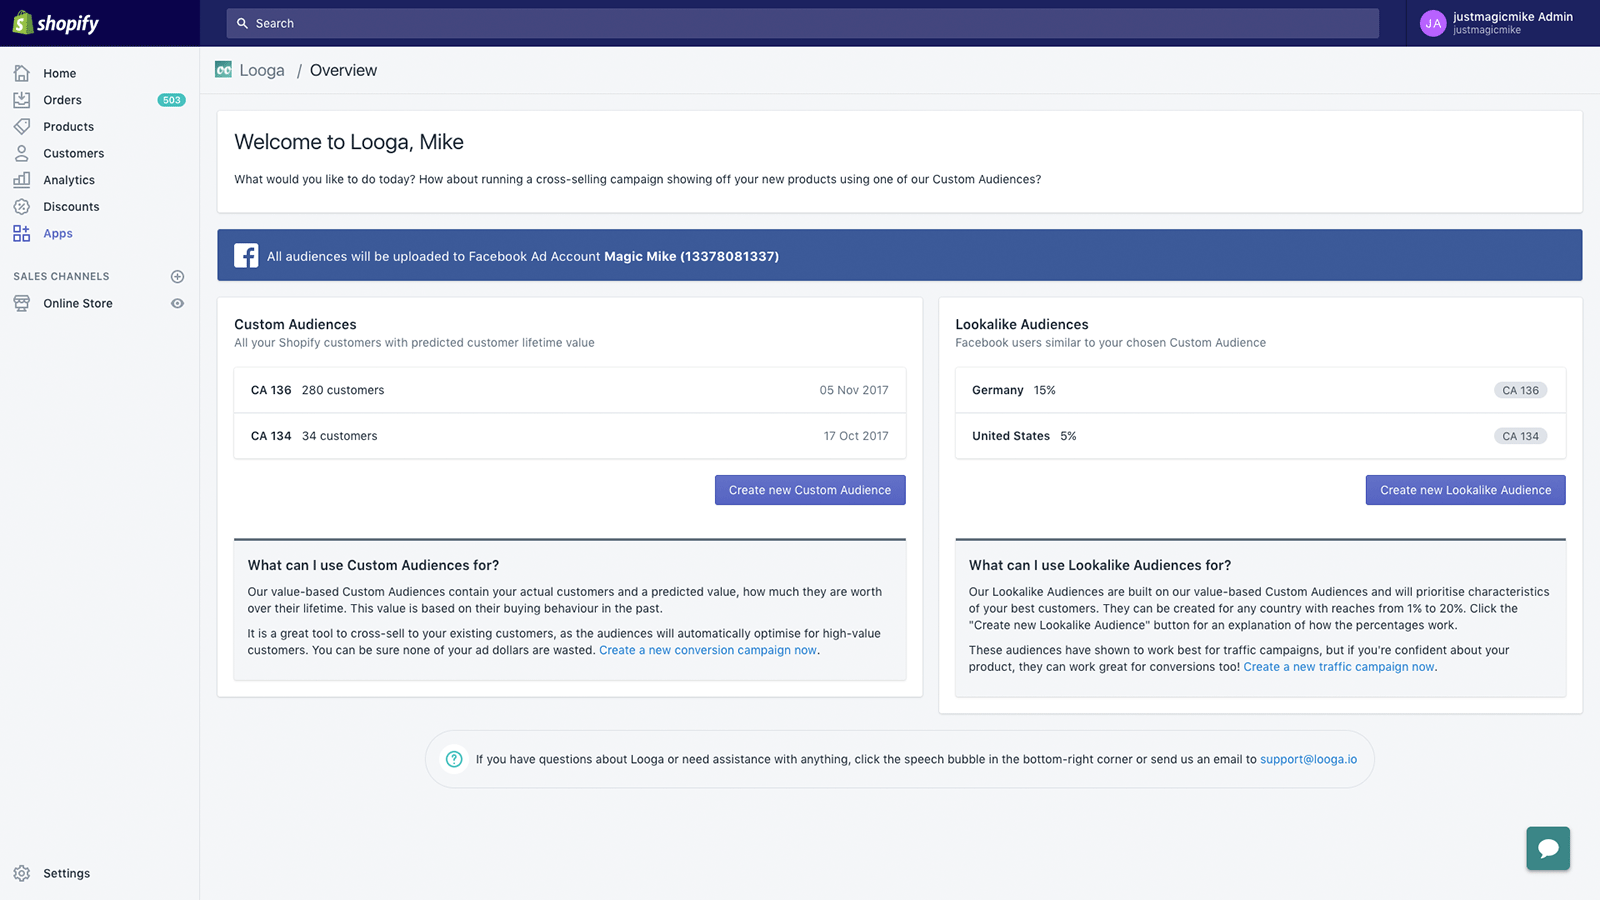1600x900 pixels.
Task: Select the Germany 15% lookalike row
Action: pyautogui.click(x=1260, y=390)
